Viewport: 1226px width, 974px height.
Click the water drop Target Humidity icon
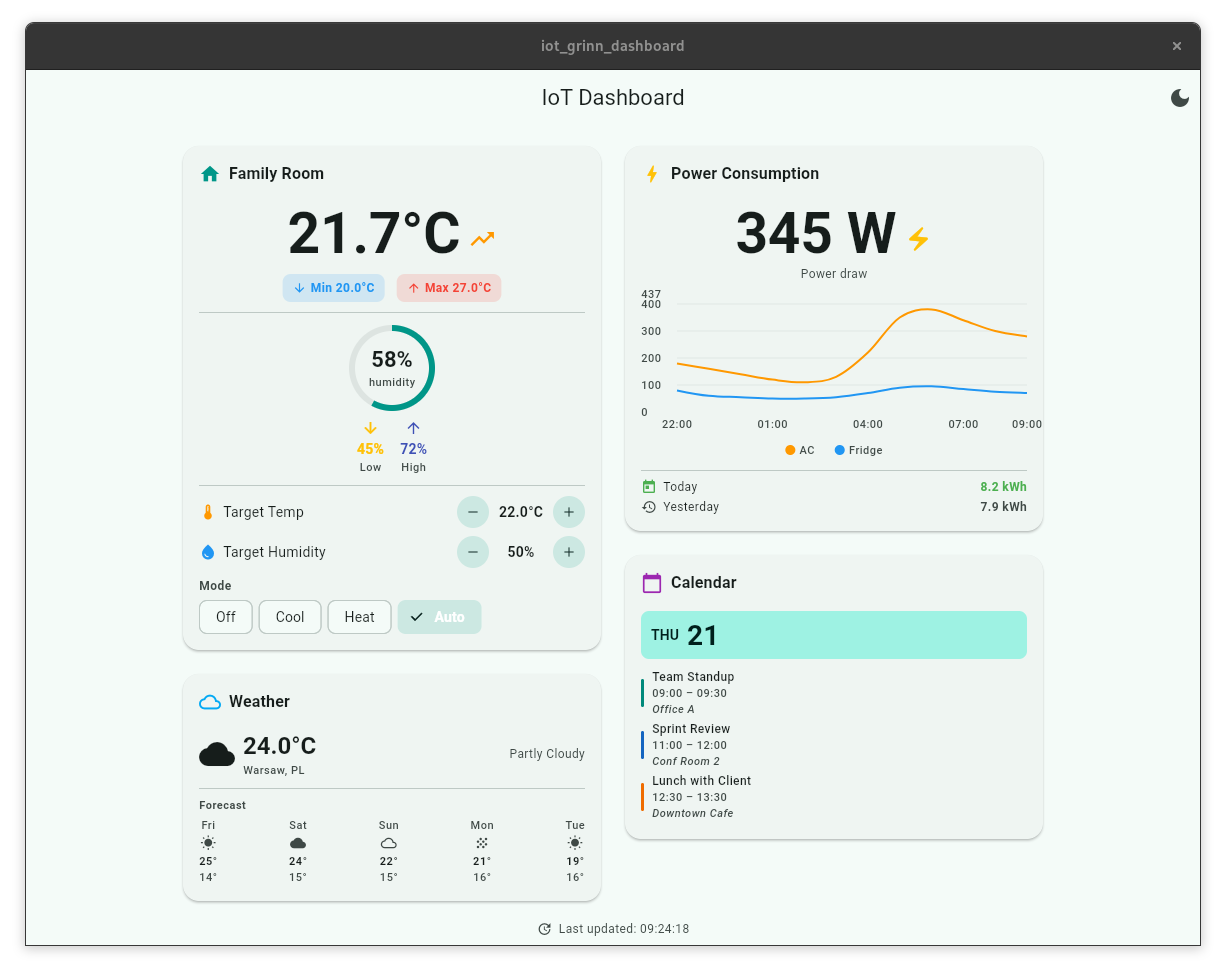[208, 552]
